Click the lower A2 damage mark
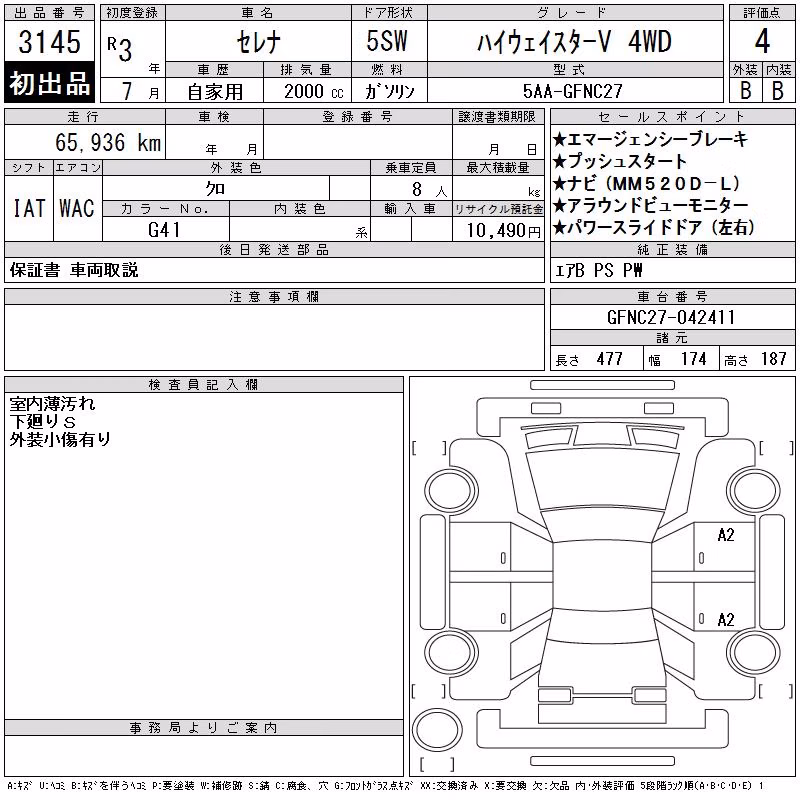The width and height of the screenshot is (800, 800). tap(726, 619)
